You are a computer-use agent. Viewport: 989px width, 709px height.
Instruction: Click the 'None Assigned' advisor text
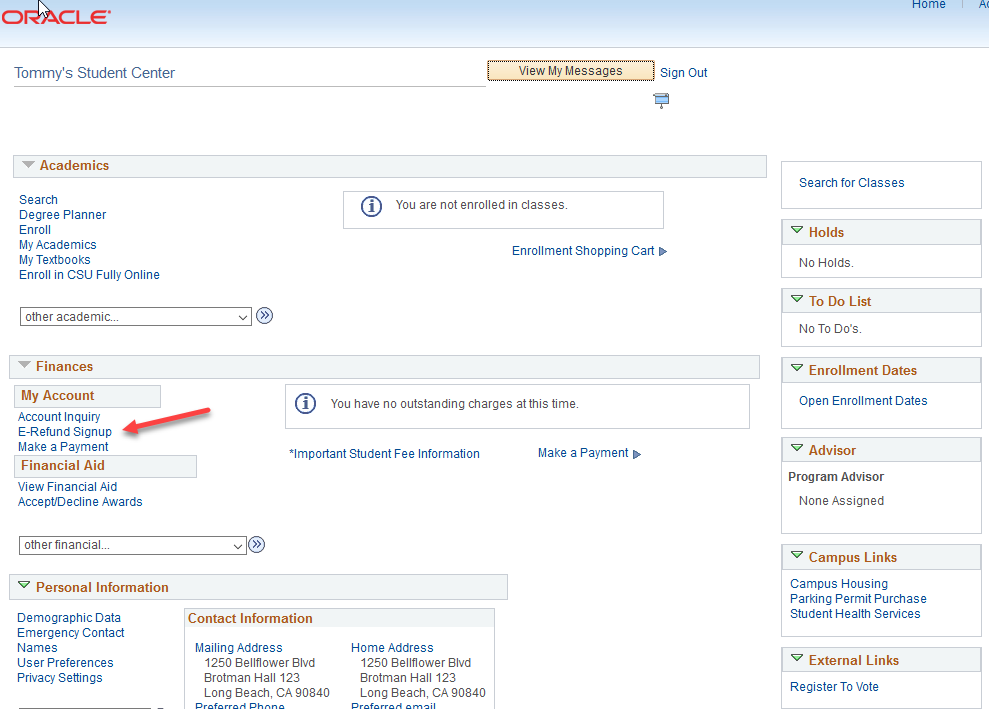(x=841, y=501)
